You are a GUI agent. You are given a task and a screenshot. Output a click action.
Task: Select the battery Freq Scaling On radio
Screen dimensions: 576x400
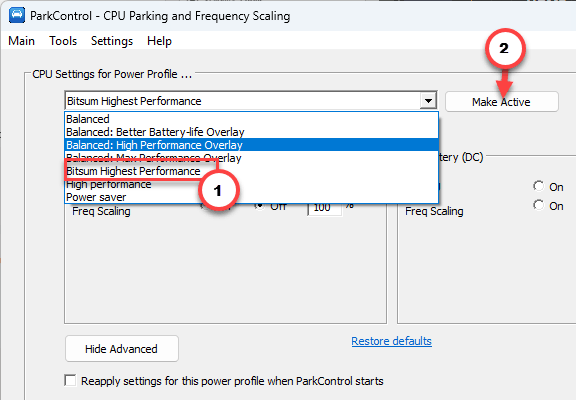click(539, 205)
